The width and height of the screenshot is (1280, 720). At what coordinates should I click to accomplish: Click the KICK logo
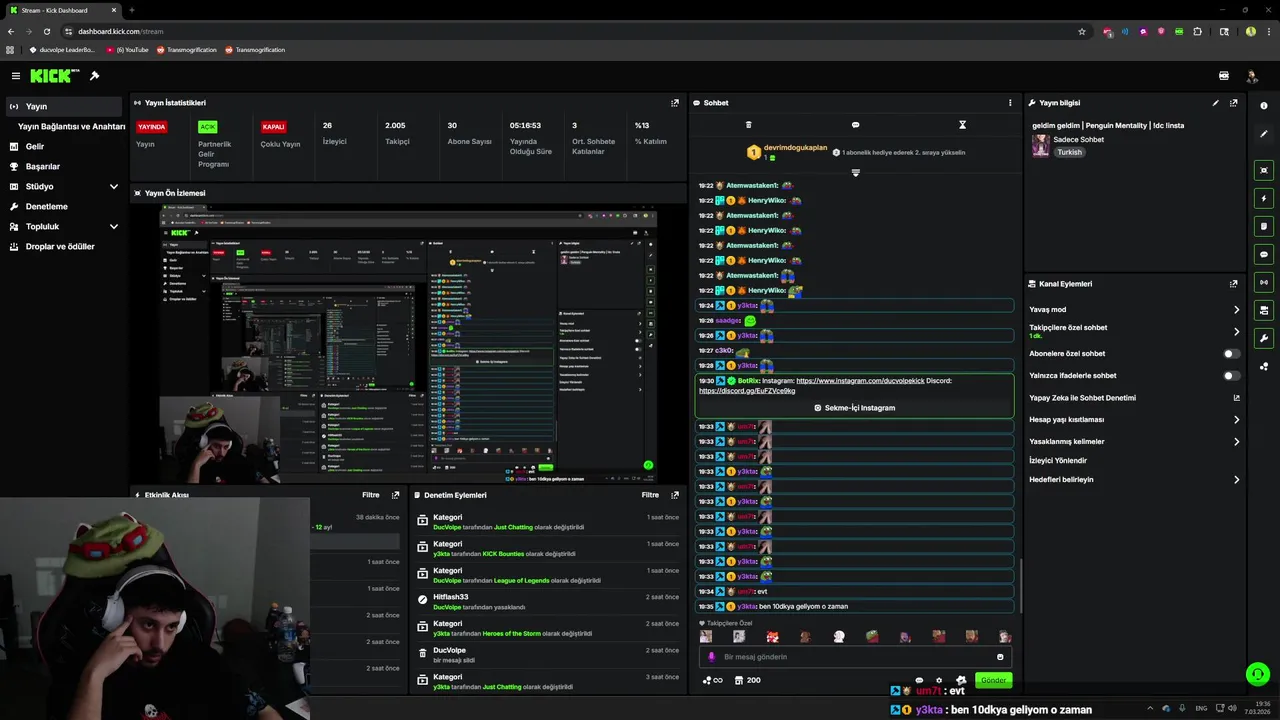tap(50, 76)
